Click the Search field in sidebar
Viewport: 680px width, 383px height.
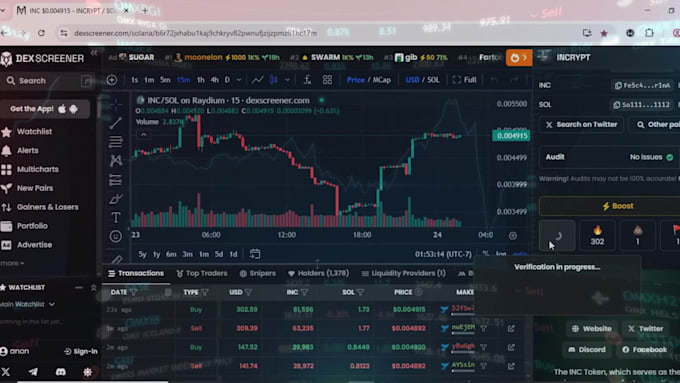click(48, 81)
